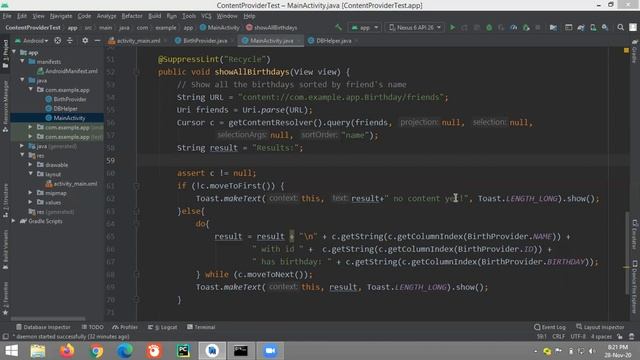
Task: Open the Layout Inspector button
Action: 600,327
